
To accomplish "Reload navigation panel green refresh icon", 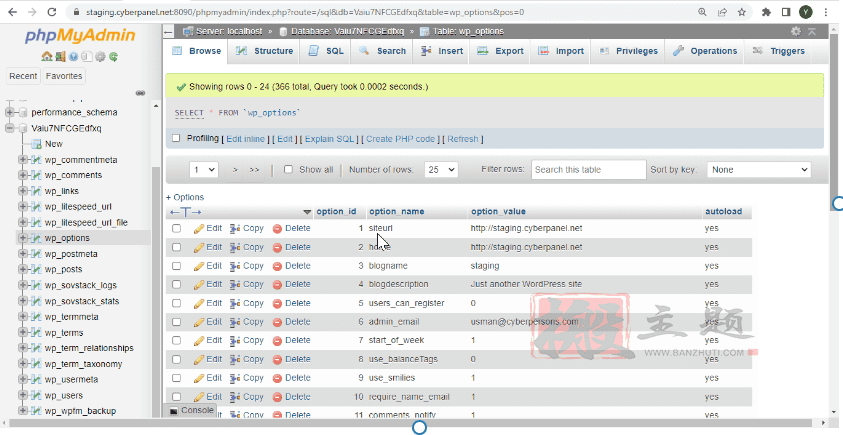I will (x=113, y=56).
